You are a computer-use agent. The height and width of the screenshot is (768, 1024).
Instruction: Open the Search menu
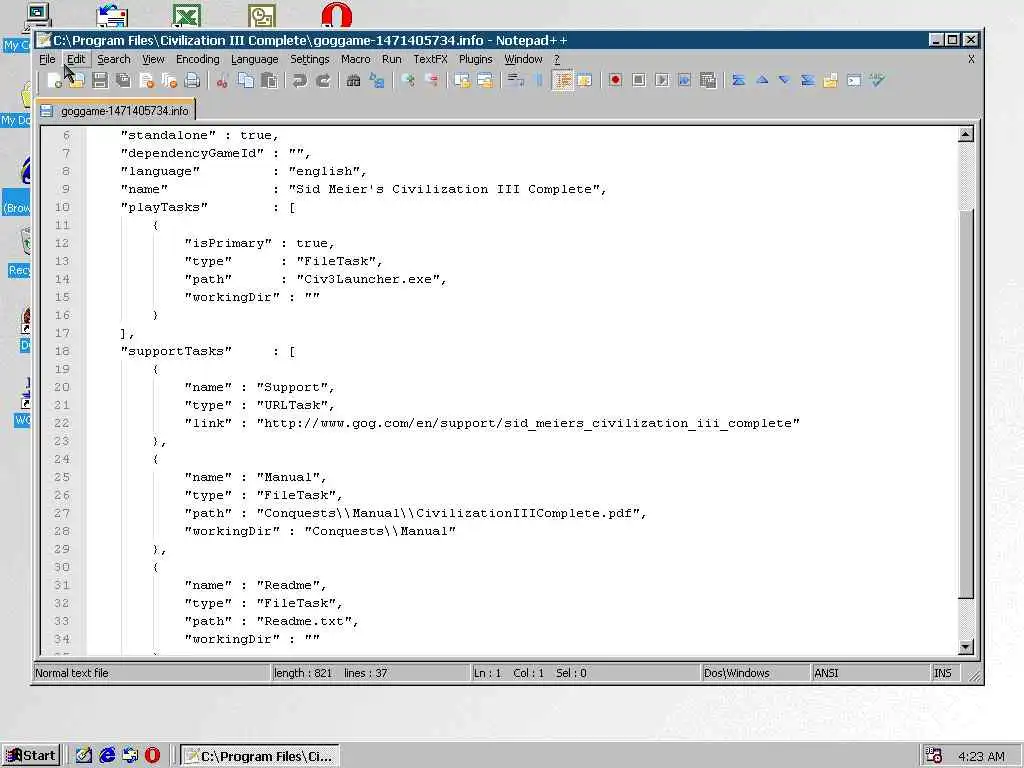point(114,59)
